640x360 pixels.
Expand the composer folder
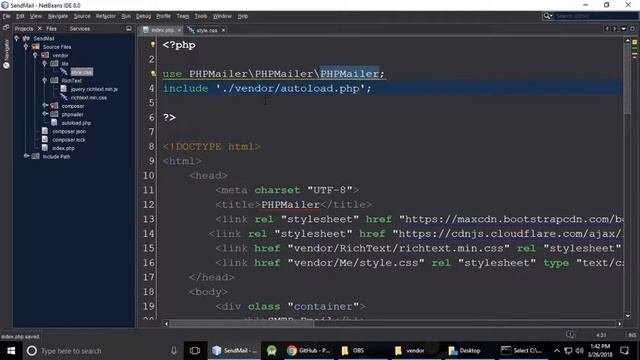pos(45,106)
